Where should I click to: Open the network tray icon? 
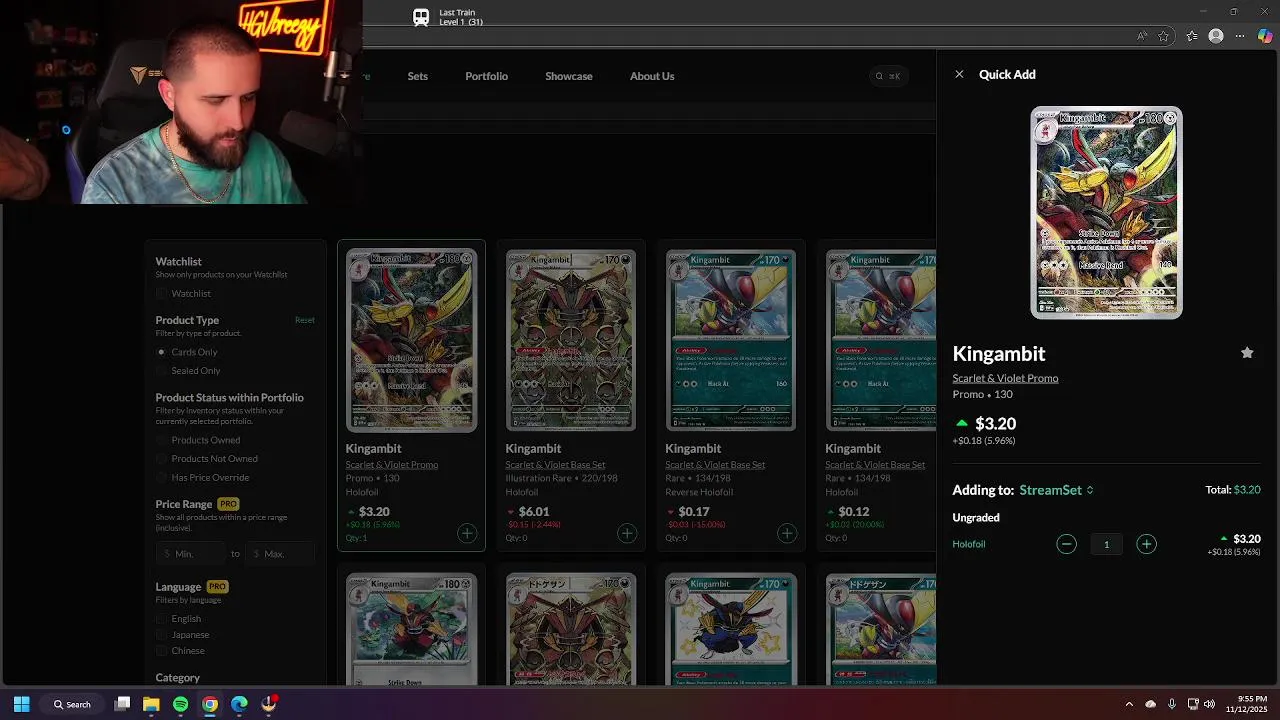(x=1193, y=704)
